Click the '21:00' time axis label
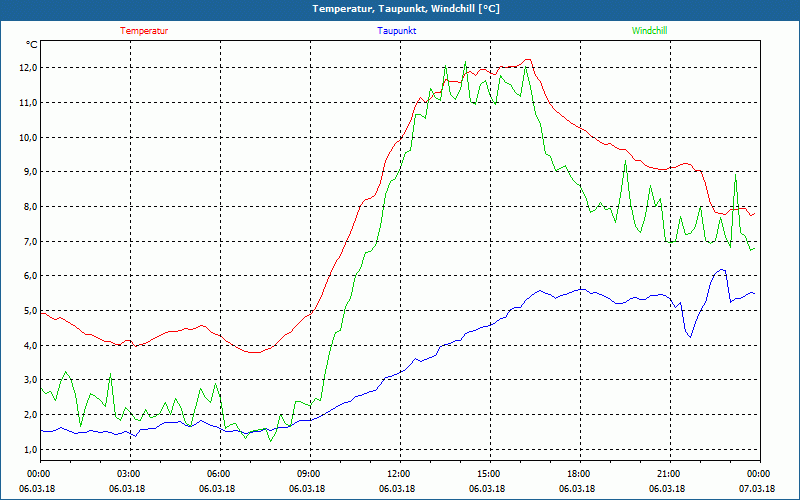Image resolution: width=800 pixels, height=500 pixels. 670,474
